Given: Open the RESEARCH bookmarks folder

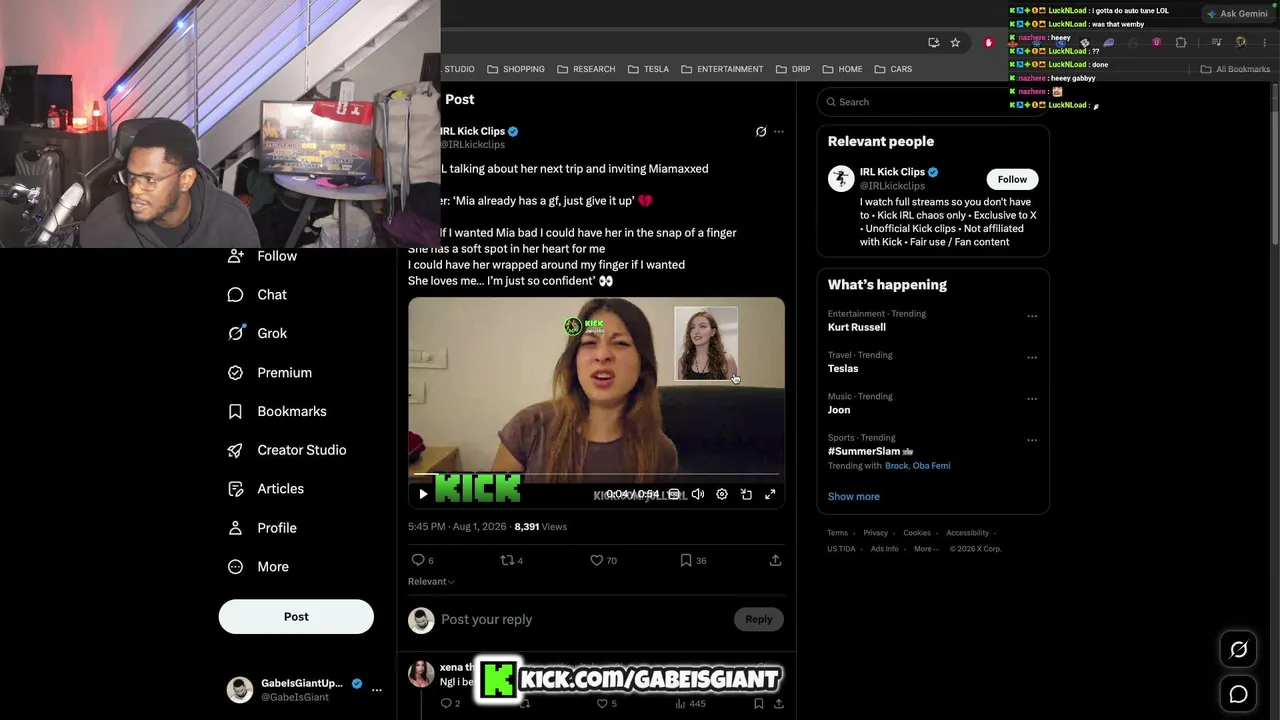Looking at the screenshot, I should [586, 69].
